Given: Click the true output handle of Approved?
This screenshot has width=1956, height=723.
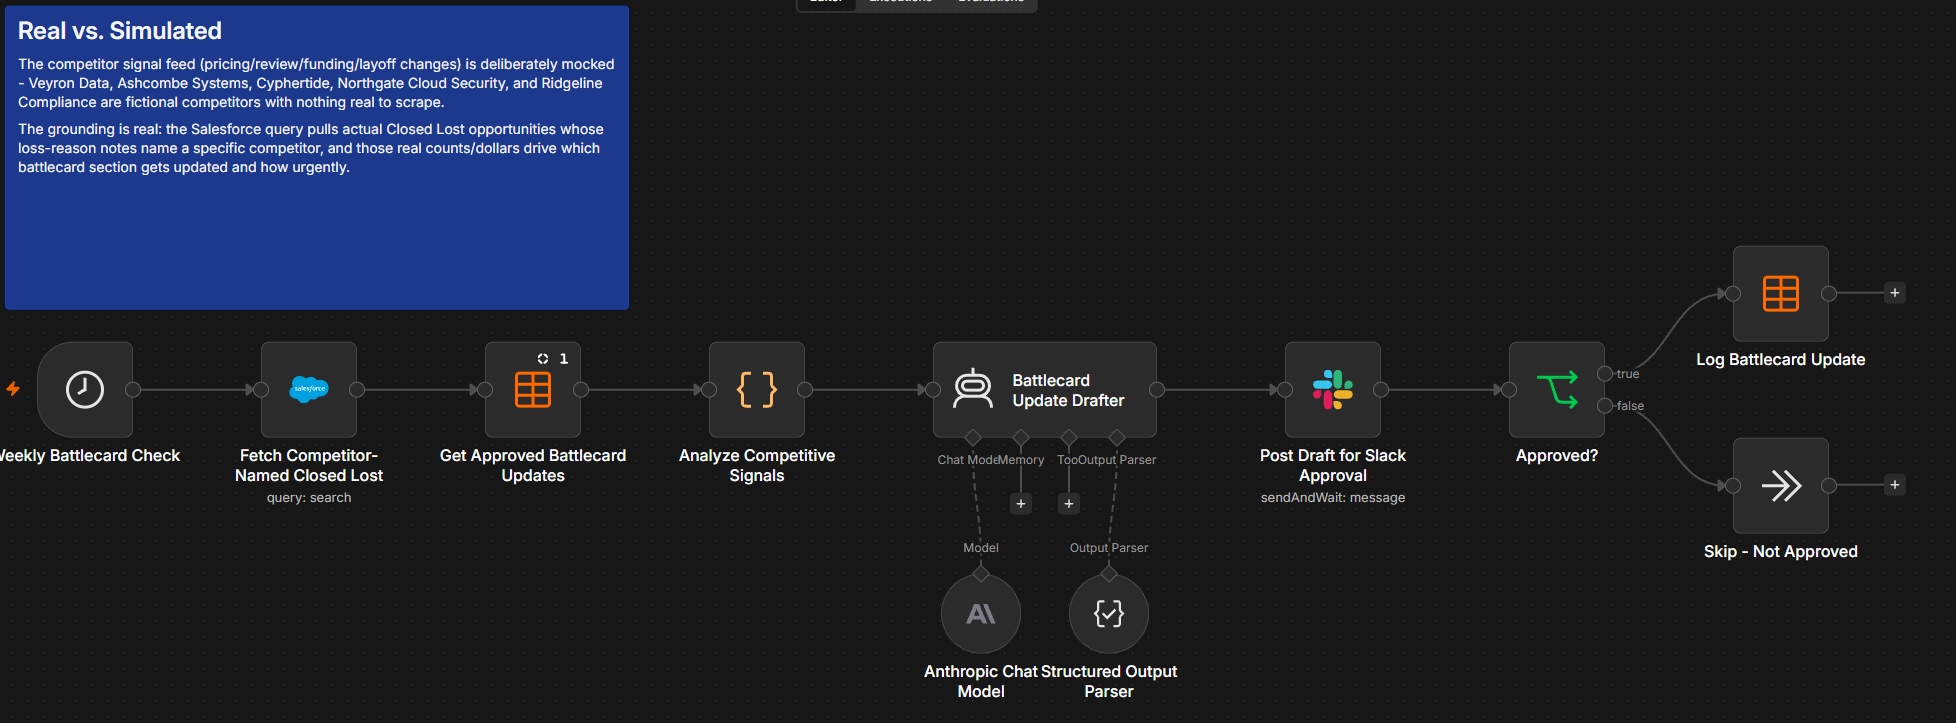Looking at the screenshot, I should [x=1605, y=374].
